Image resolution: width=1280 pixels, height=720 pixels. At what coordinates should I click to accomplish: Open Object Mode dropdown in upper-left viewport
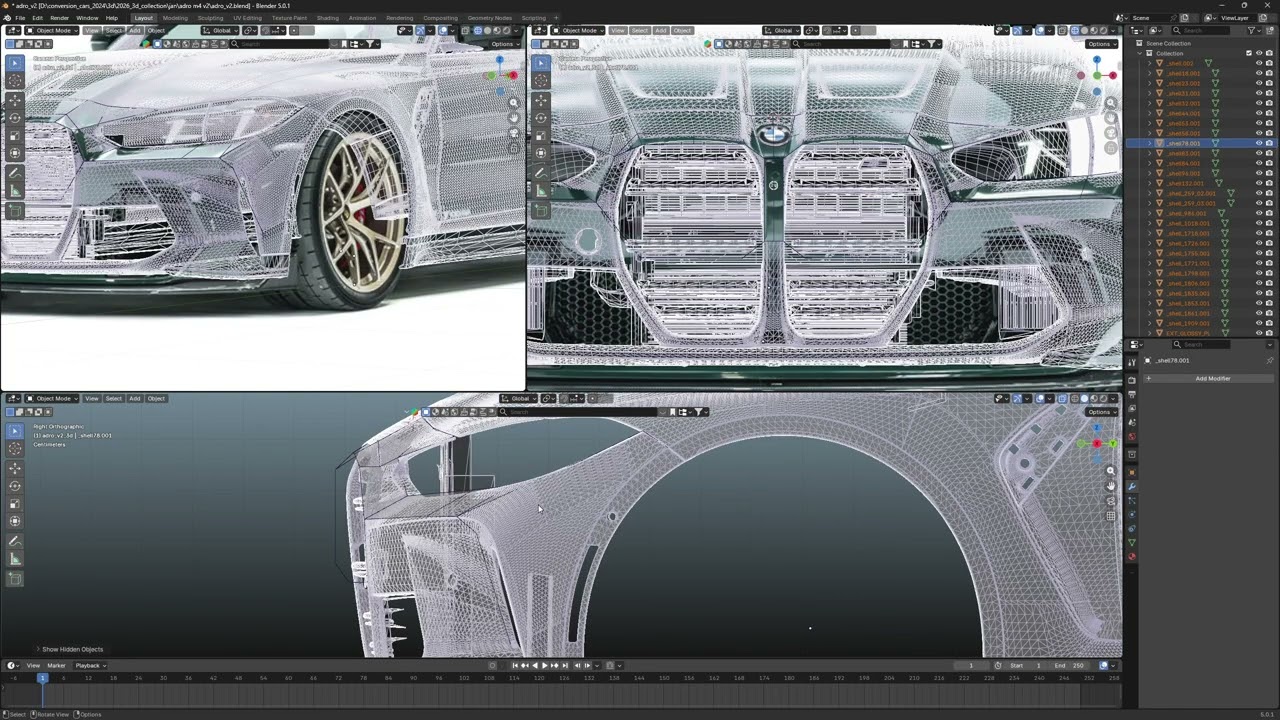point(52,31)
